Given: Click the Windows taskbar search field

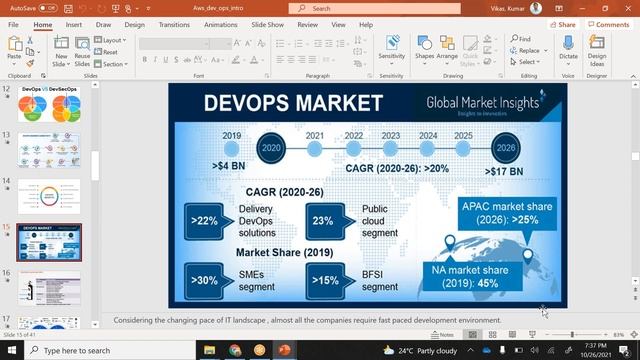Looking at the screenshot, I should click(x=110, y=350).
